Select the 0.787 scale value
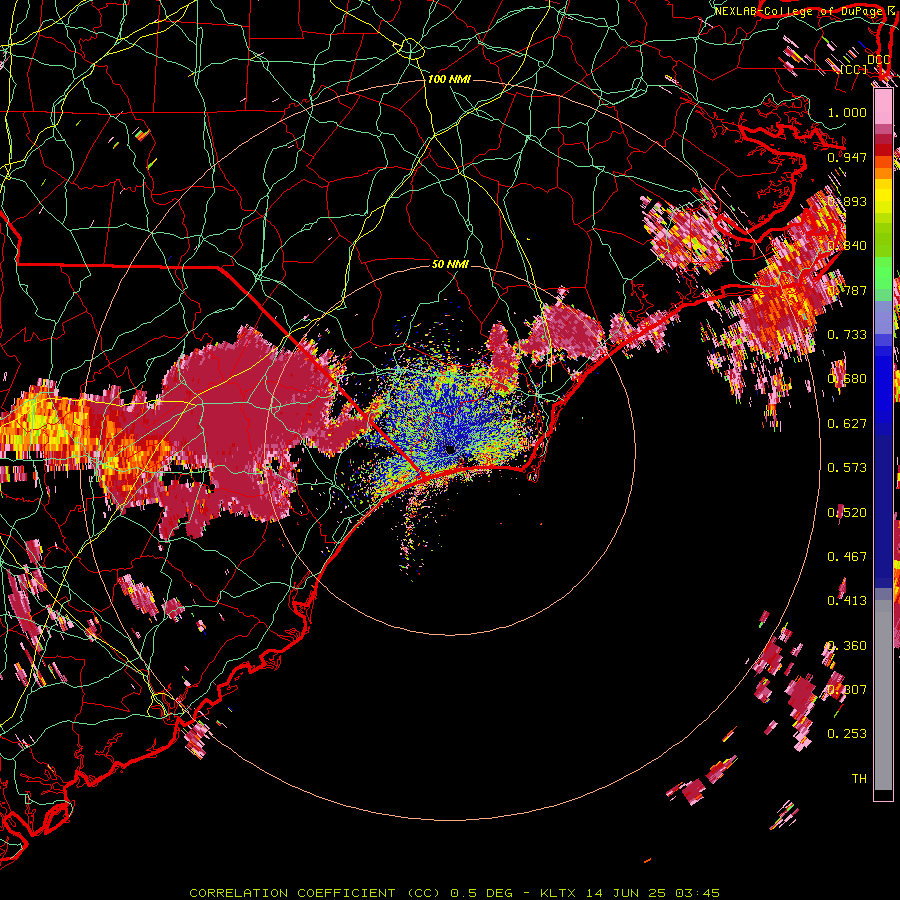Viewport: 900px width, 900px height. 847,290
